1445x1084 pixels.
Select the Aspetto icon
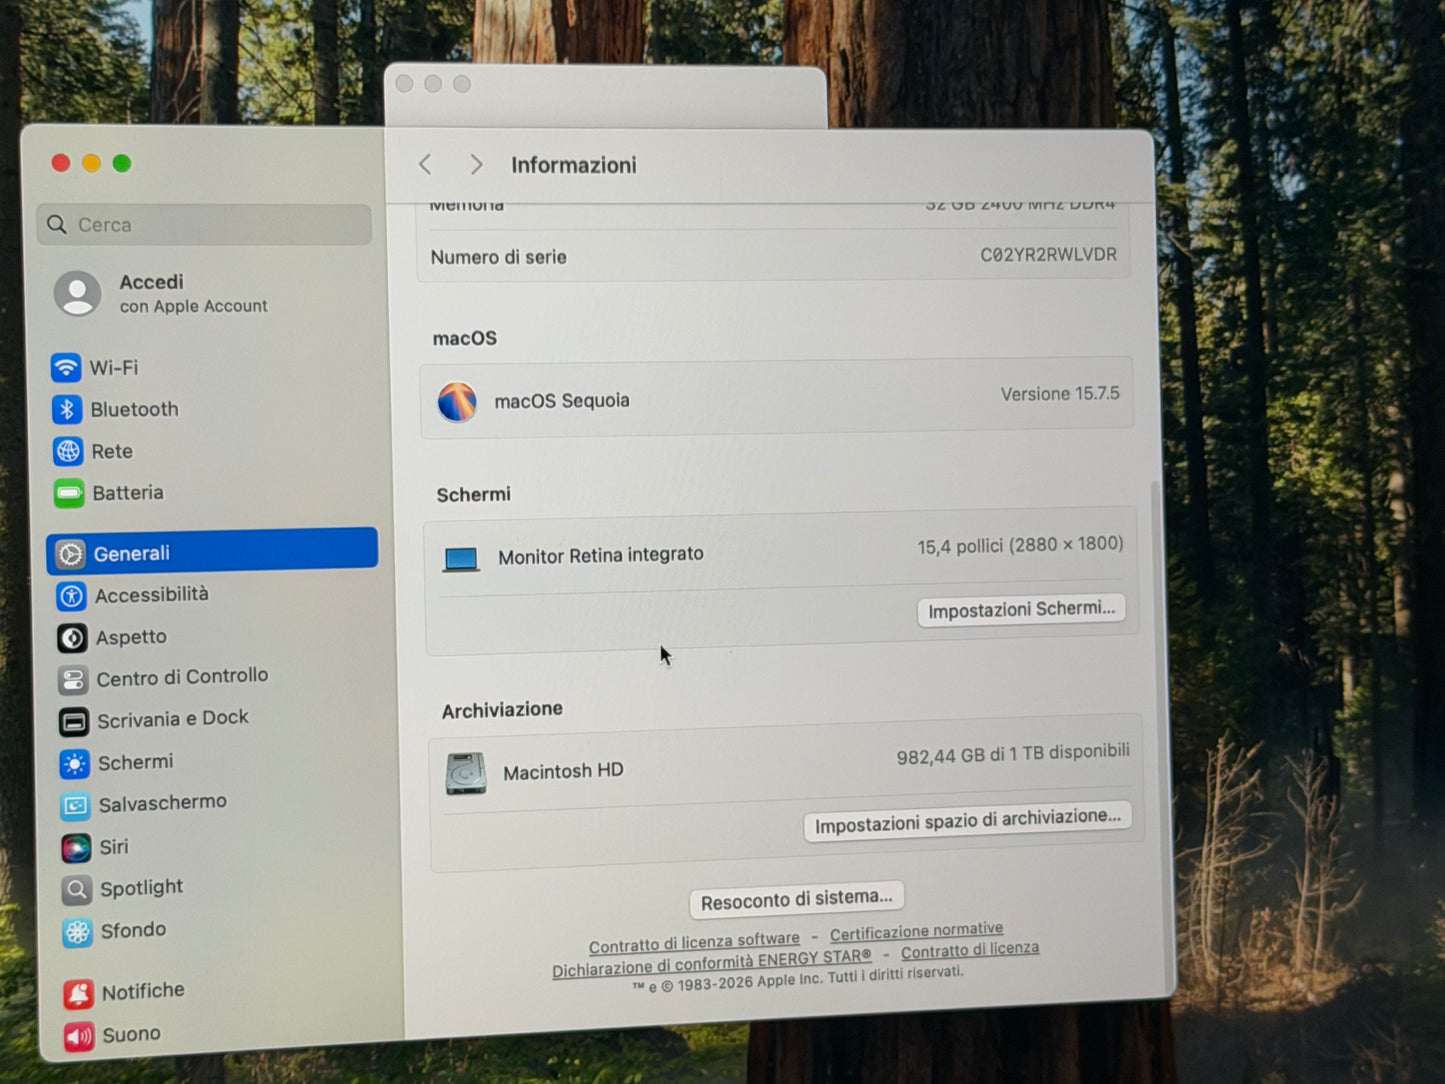click(72, 638)
